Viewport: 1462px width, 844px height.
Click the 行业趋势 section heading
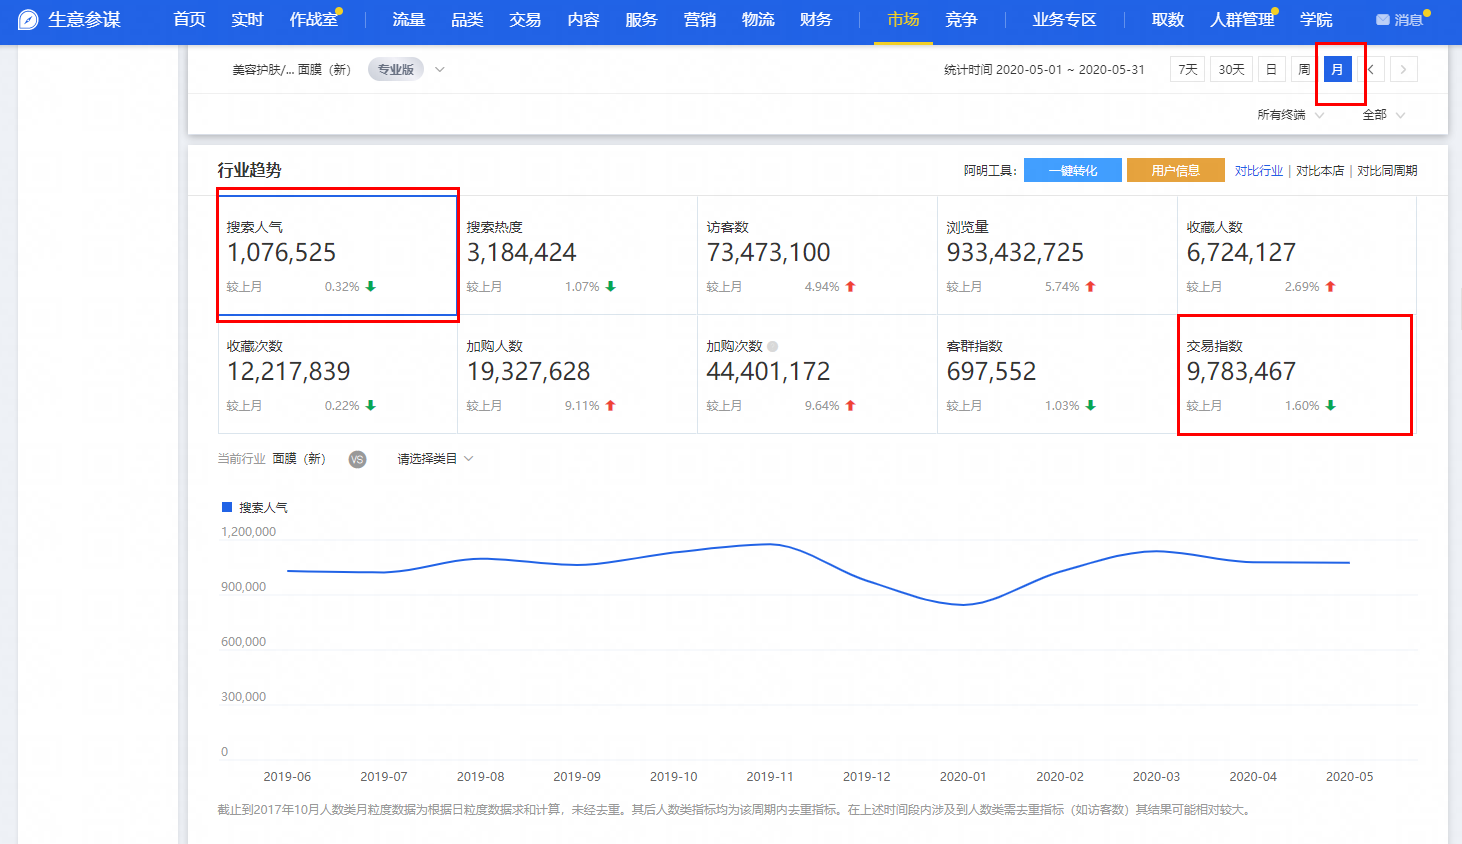[x=250, y=170]
